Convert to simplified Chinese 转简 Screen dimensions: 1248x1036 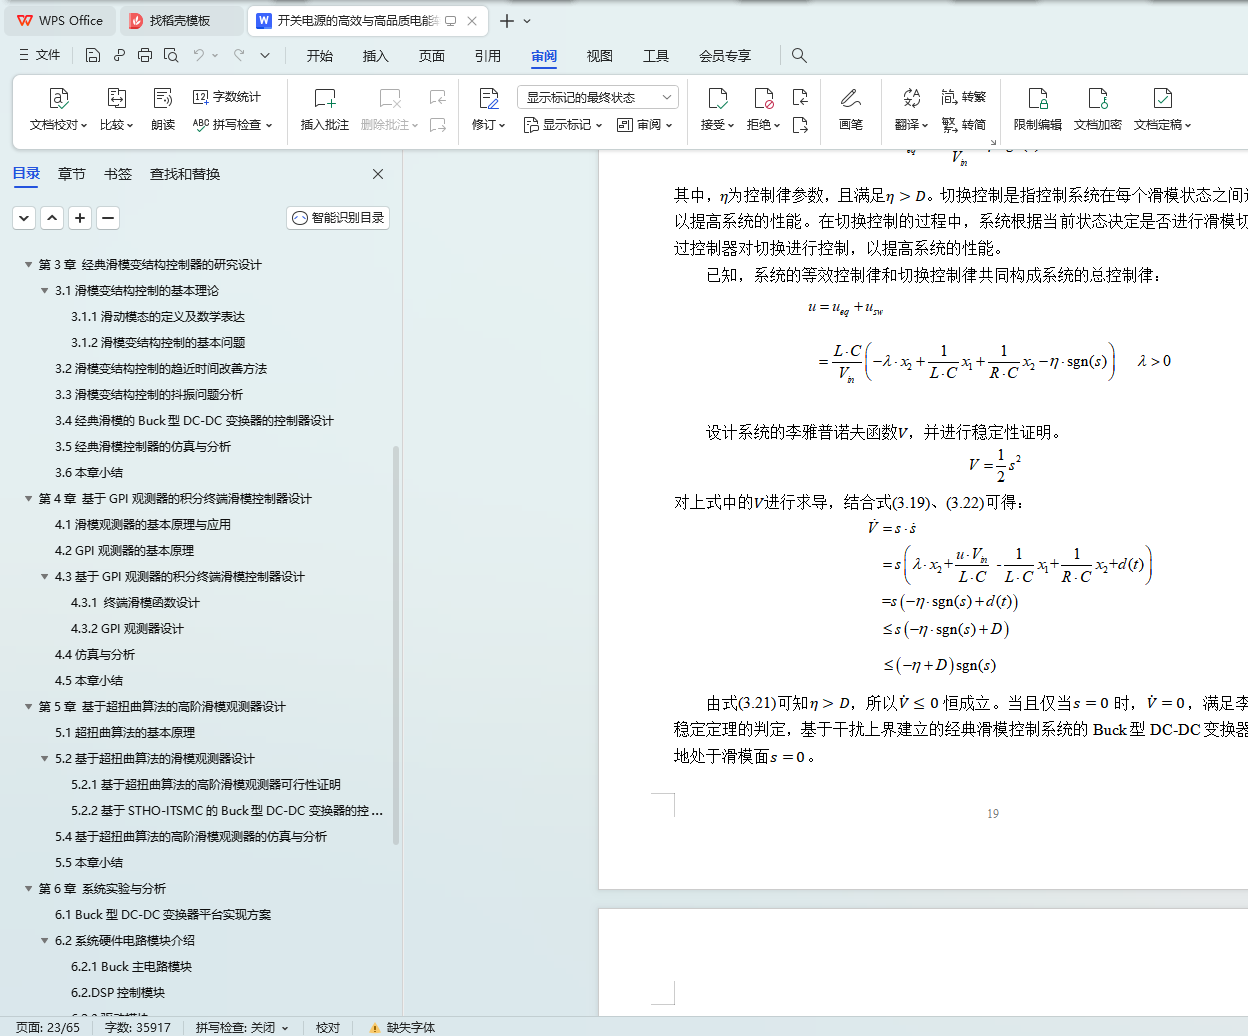[x=964, y=125]
